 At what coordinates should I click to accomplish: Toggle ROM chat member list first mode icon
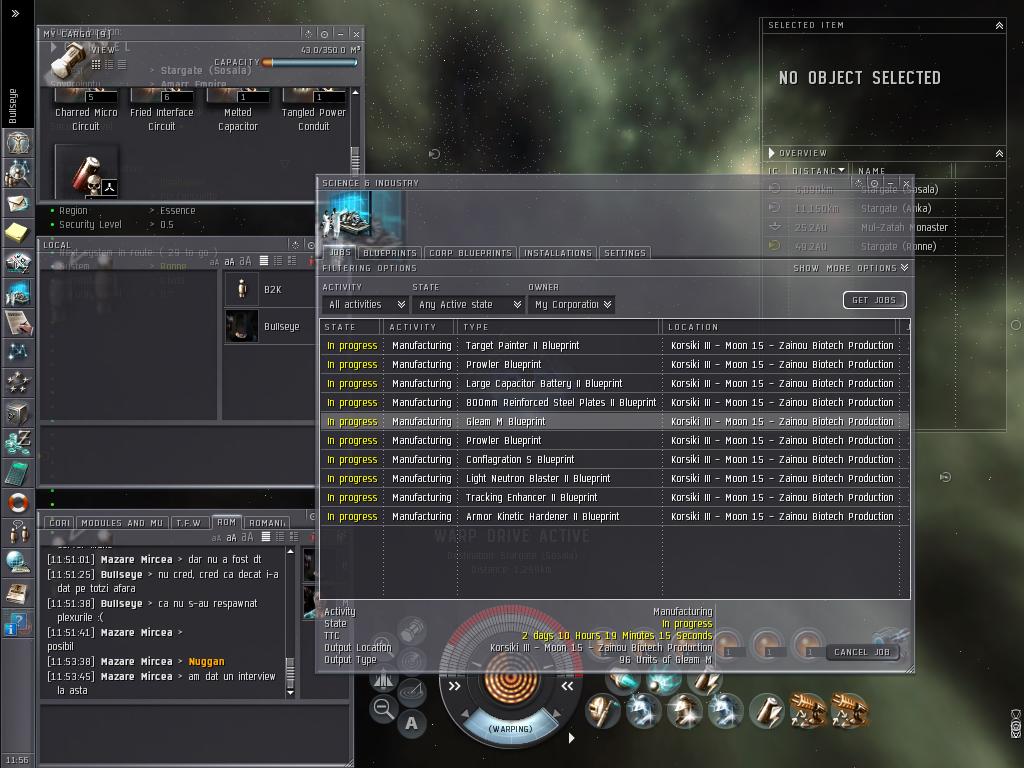tap(266, 536)
